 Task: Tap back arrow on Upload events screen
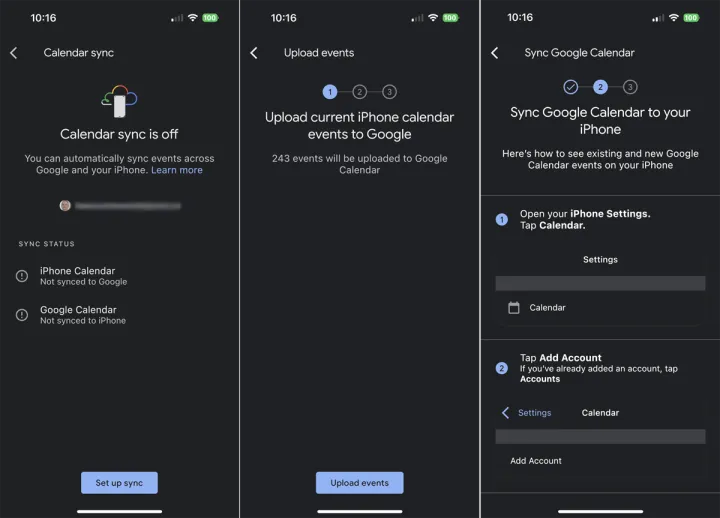pyautogui.click(x=254, y=53)
